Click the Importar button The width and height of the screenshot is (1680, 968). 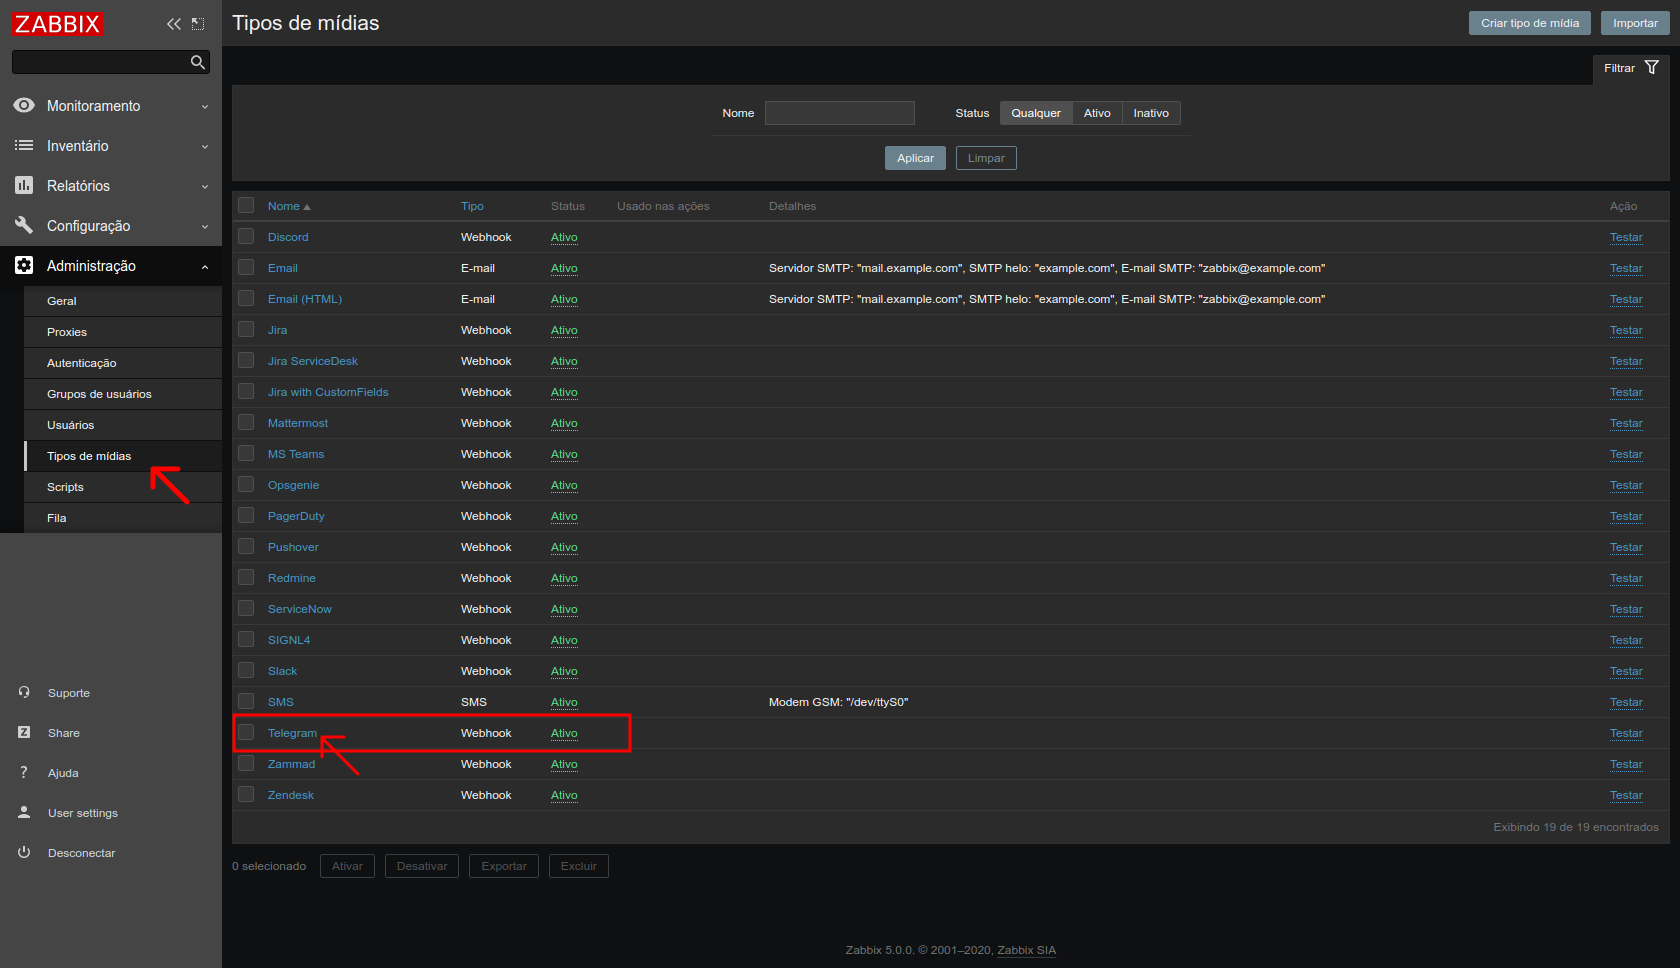(x=1635, y=23)
